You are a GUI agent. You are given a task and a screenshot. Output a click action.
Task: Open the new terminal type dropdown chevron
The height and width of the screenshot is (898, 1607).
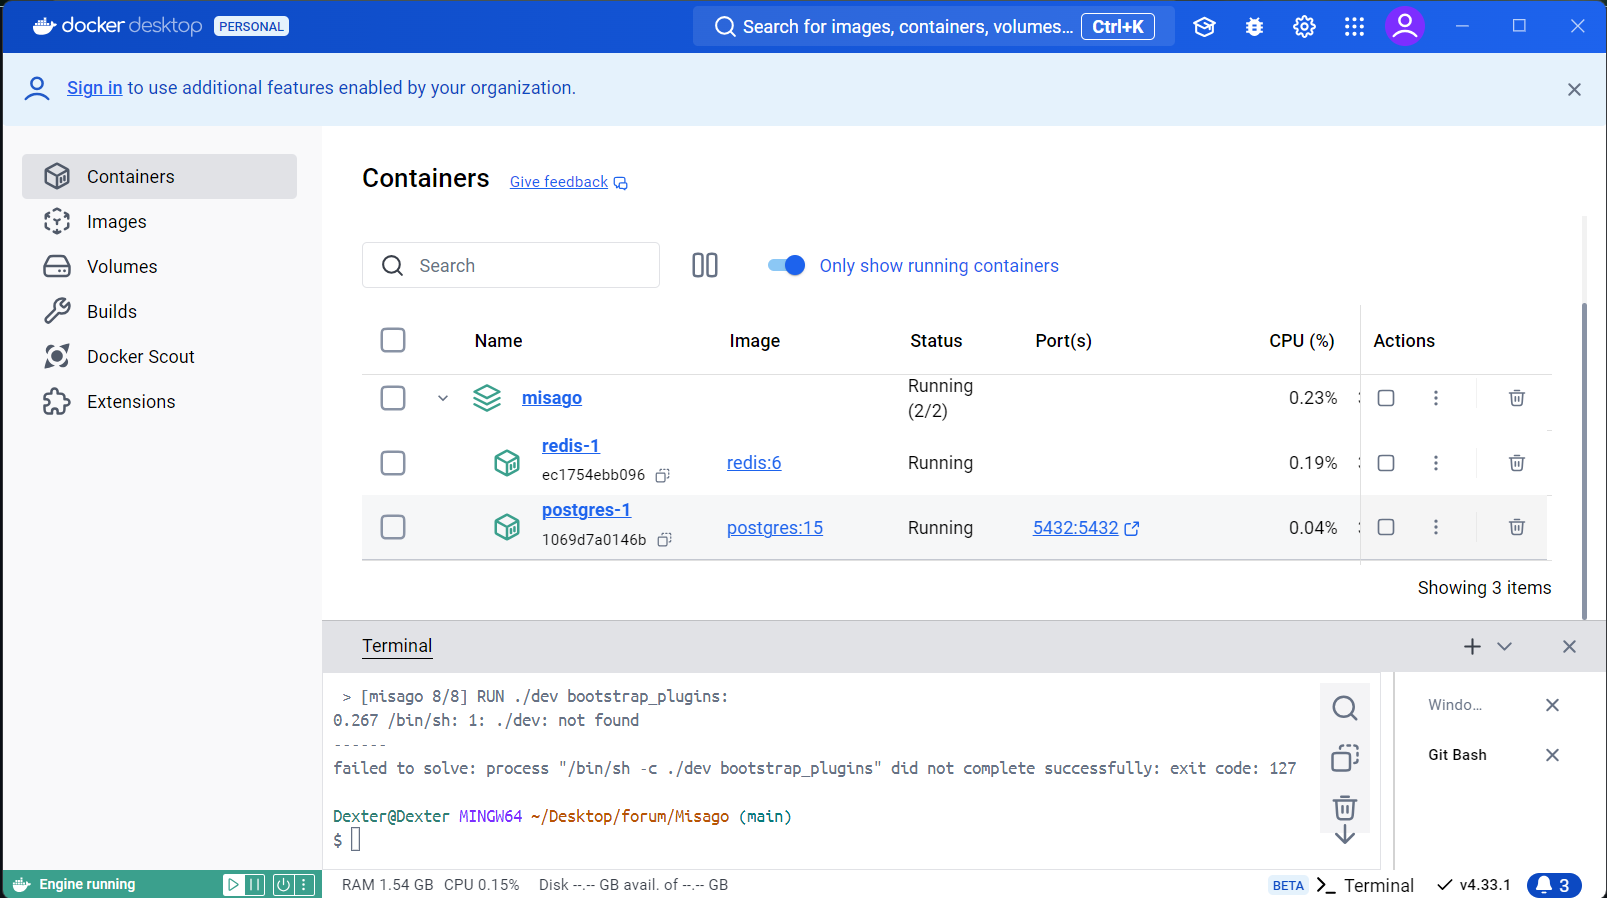point(1504,647)
